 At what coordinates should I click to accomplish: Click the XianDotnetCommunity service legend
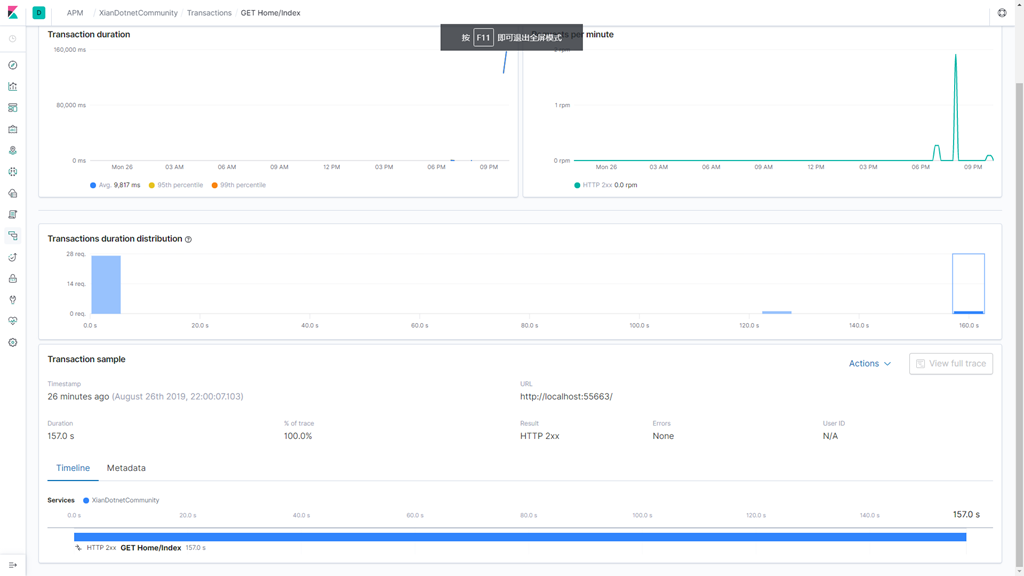pyautogui.click(x=121, y=500)
